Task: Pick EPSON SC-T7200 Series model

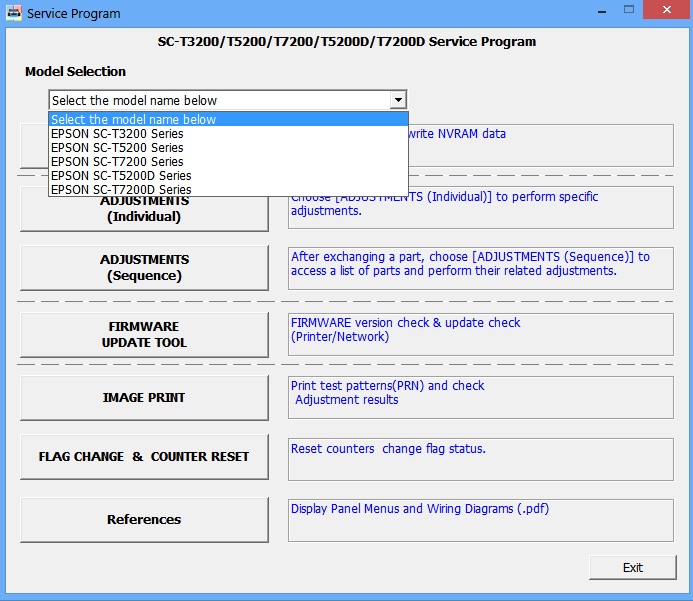Action: tap(228, 162)
